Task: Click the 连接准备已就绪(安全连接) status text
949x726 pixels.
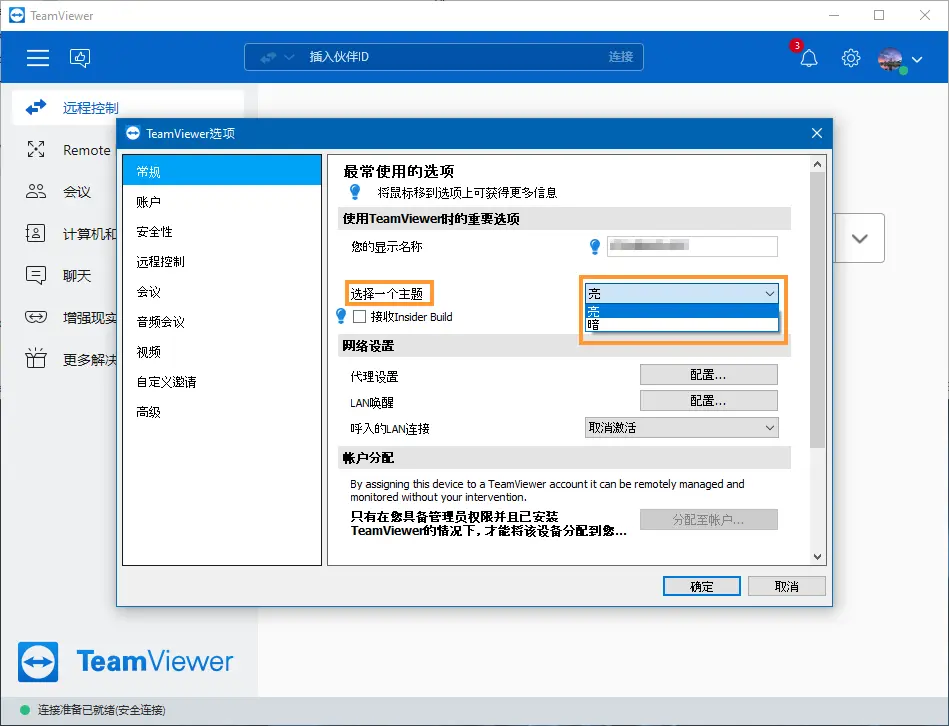Action: (102, 710)
